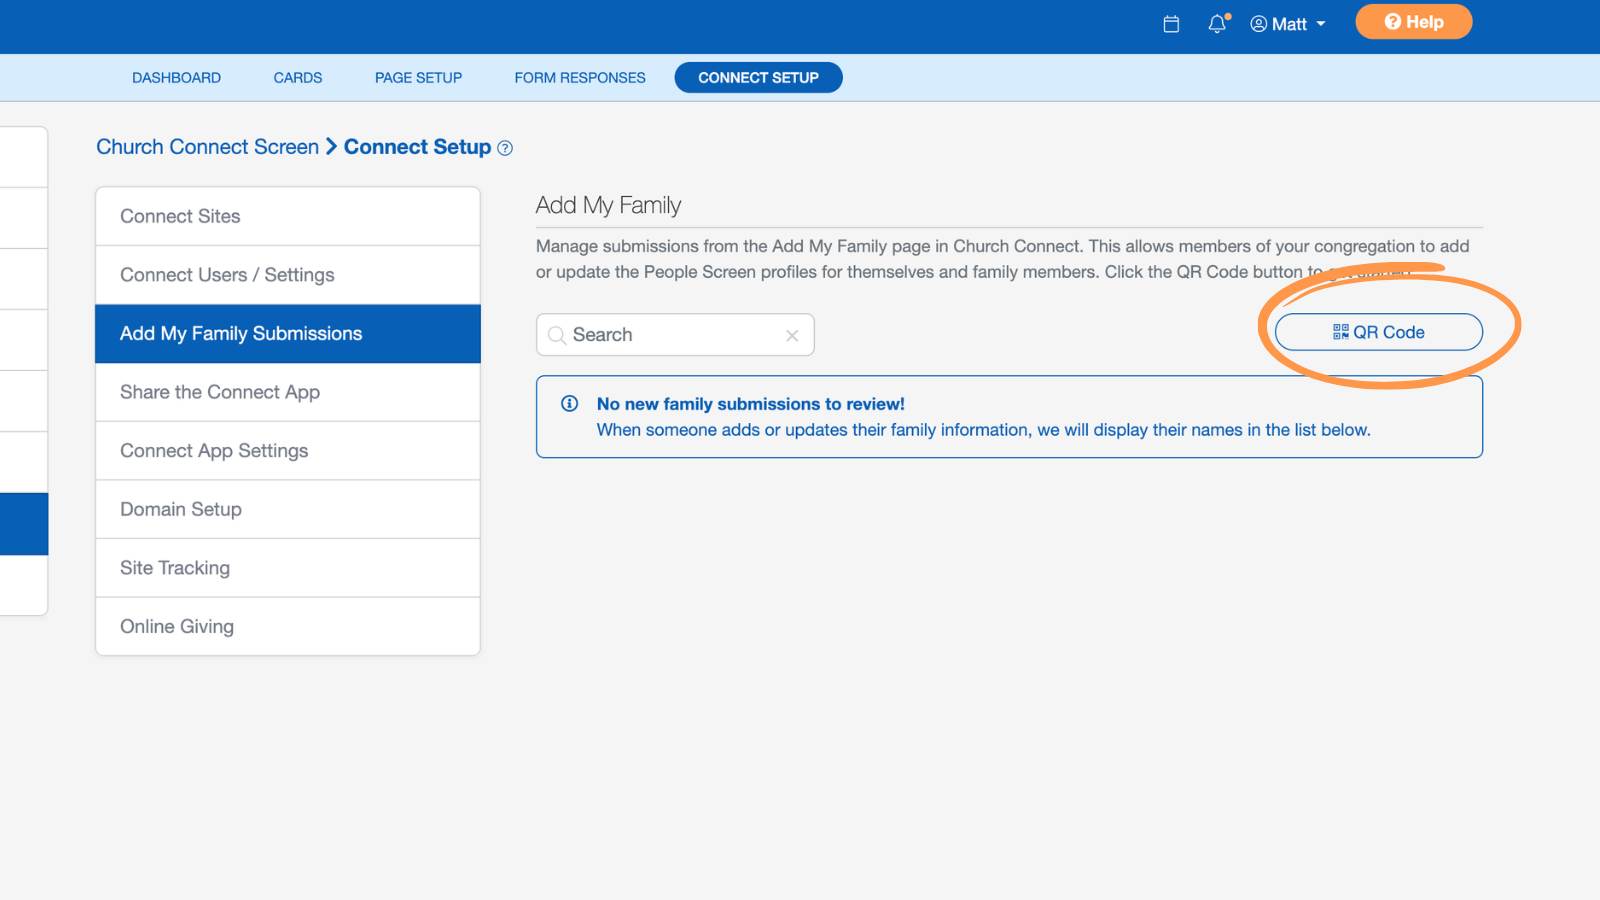Open Site Tracking in side menu

(x=288, y=568)
